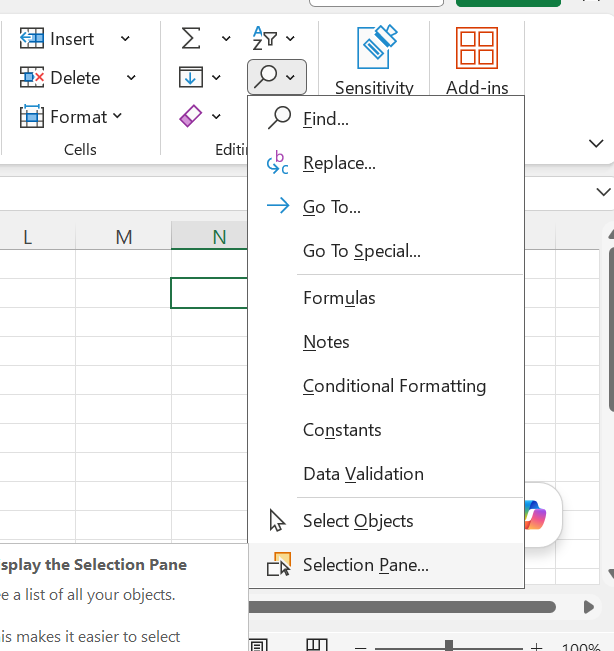The width and height of the screenshot is (614, 651).
Task: Choose Go To... from the menu
Action: 386,207
